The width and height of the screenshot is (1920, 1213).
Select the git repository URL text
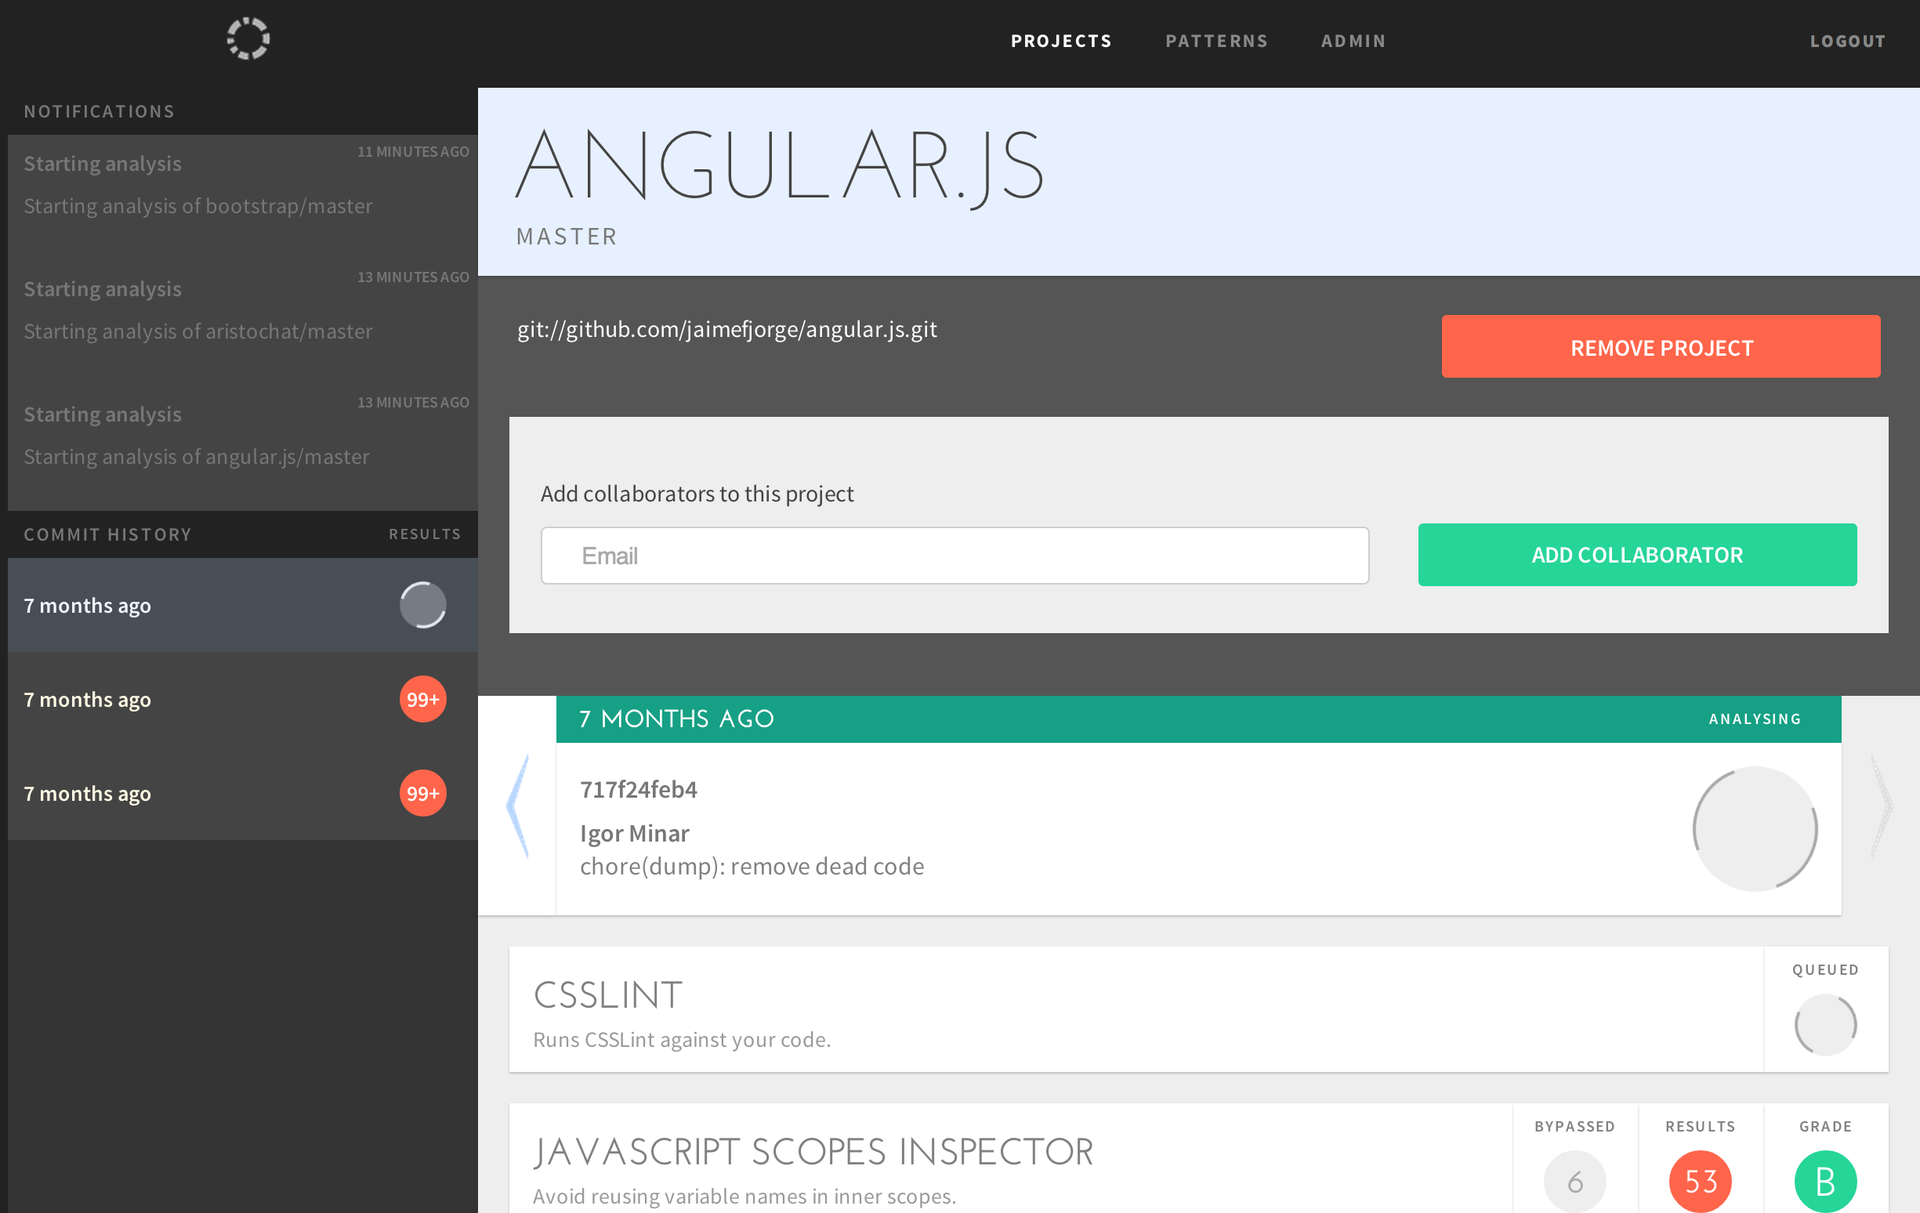point(727,329)
